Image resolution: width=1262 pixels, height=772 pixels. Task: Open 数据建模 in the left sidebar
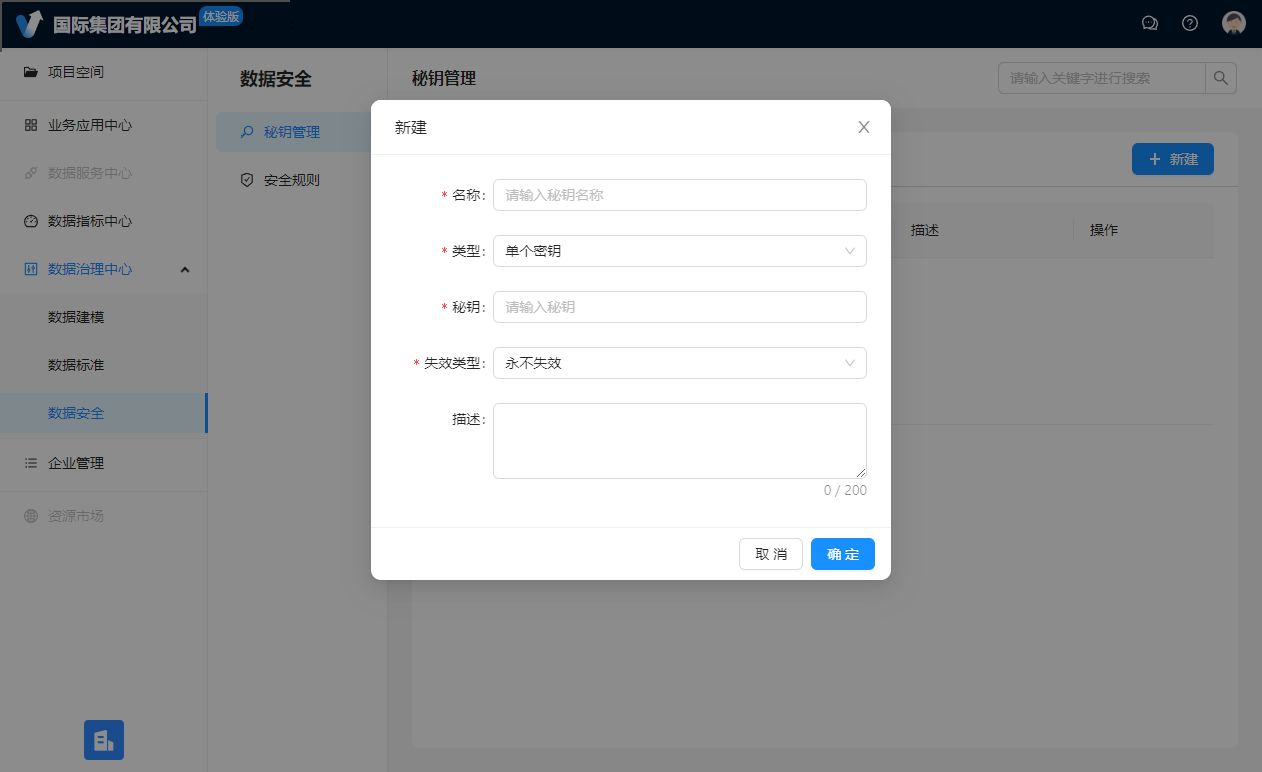point(76,317)
